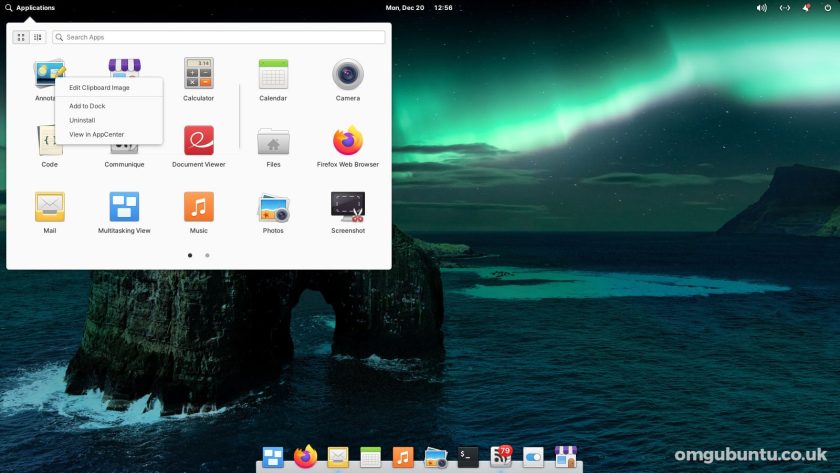The image size is (840, 473).
Task: Focus the Search Apps field
Action: 219,37
